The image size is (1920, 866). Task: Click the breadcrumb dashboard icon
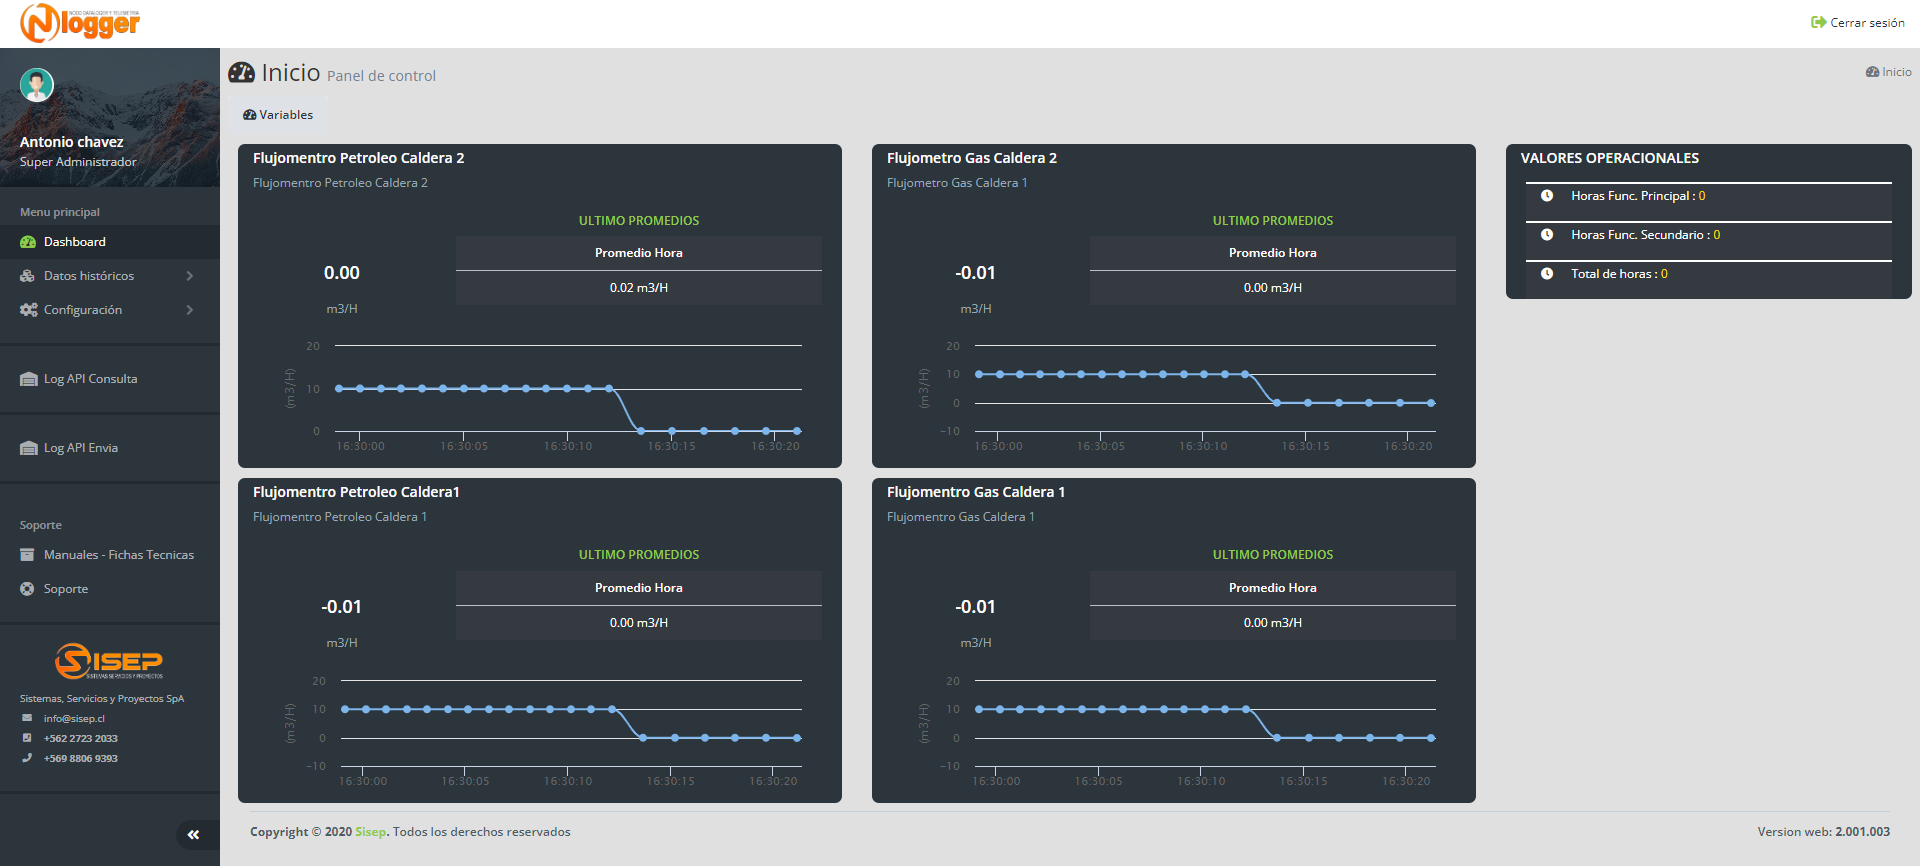click(x=1872, y=72)
